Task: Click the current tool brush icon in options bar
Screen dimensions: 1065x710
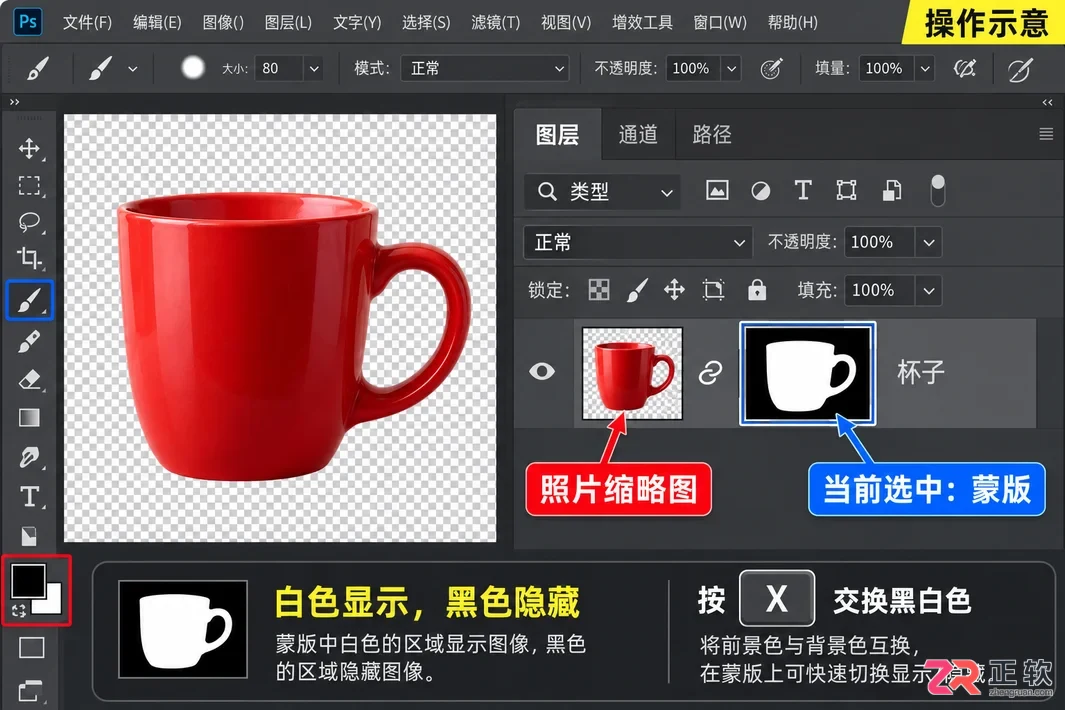Action: [37, 69]
